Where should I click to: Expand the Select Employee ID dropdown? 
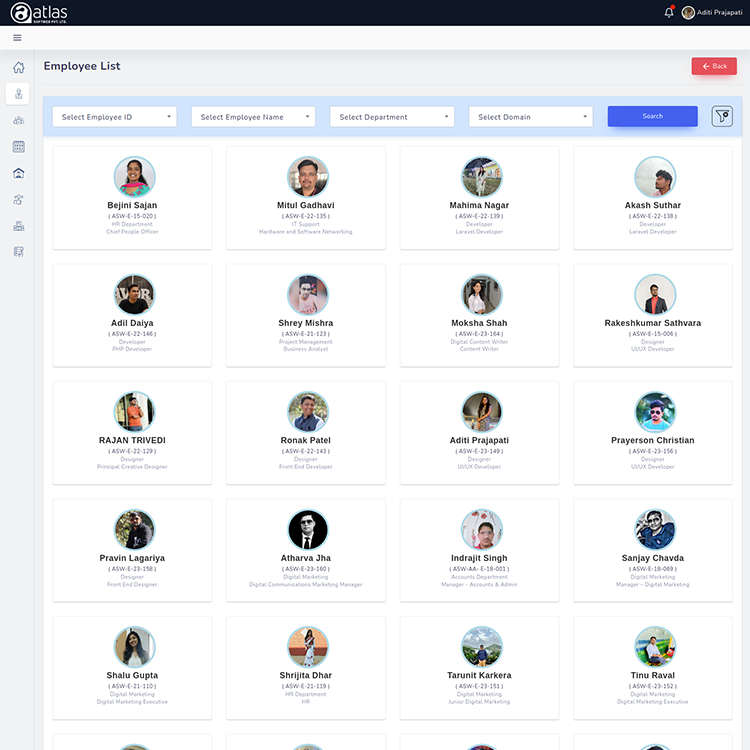pyautogui.click(x=114, y=117)
